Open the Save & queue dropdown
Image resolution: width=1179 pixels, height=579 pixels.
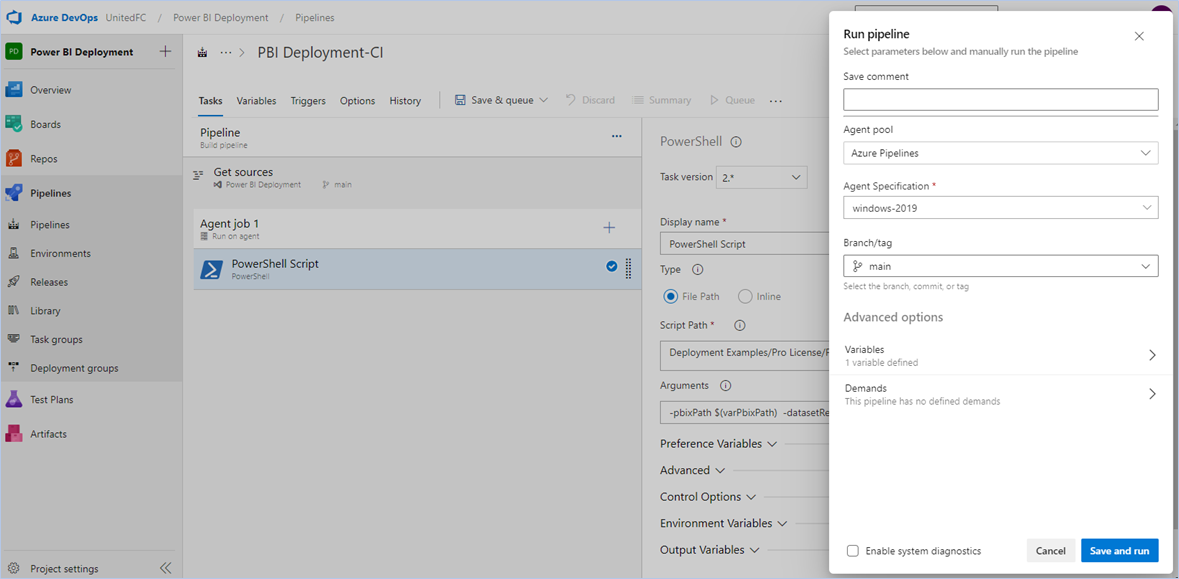(x=502, y=100)
